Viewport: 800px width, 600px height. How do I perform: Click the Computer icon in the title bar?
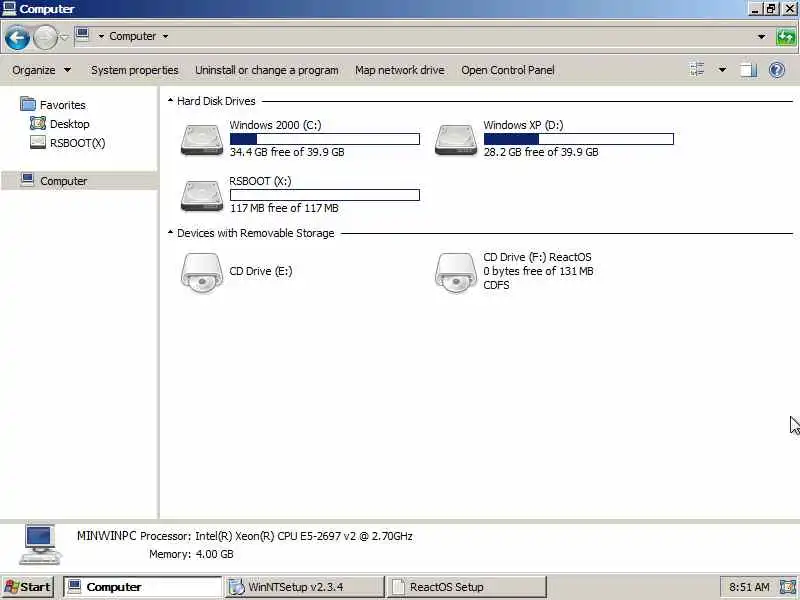[9, 8]
